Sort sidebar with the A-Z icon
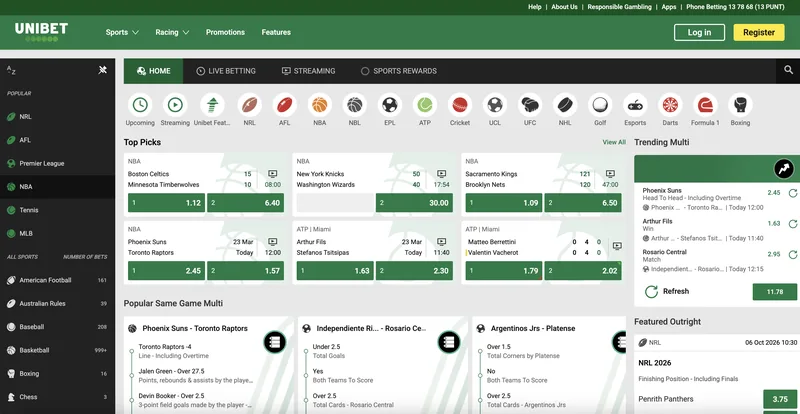This screenshot has width=800, height=414. (11, 70)
